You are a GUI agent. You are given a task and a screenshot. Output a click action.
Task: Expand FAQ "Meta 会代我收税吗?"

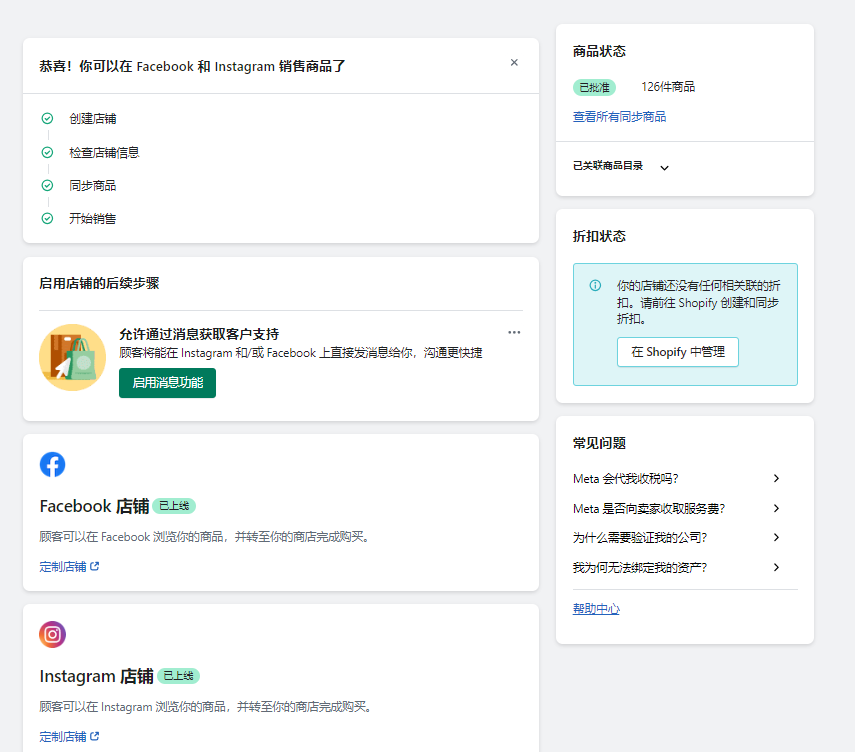pos(677,479)
